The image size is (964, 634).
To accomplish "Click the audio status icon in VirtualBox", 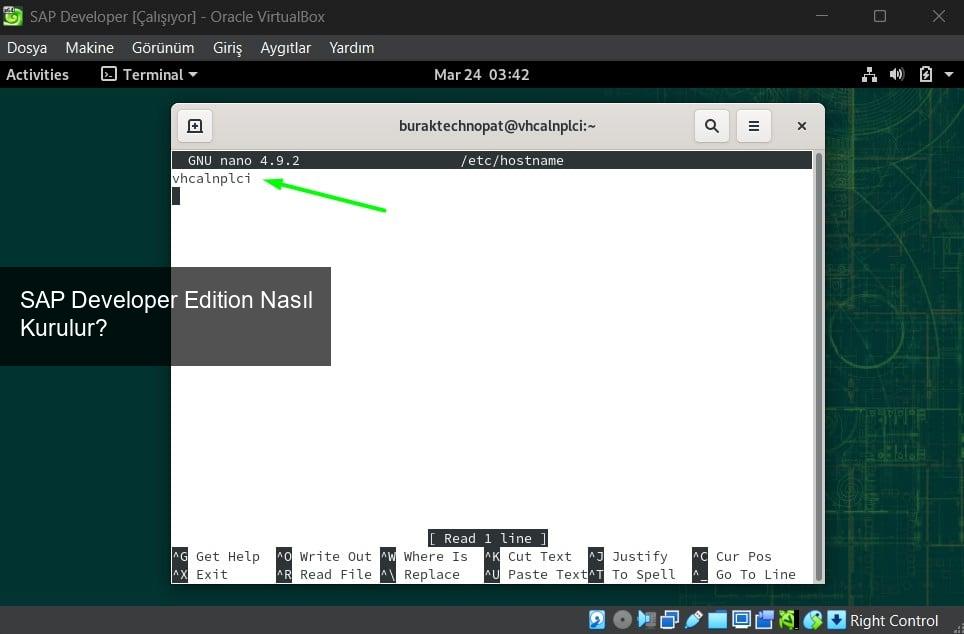I will (x=646, y=620).
